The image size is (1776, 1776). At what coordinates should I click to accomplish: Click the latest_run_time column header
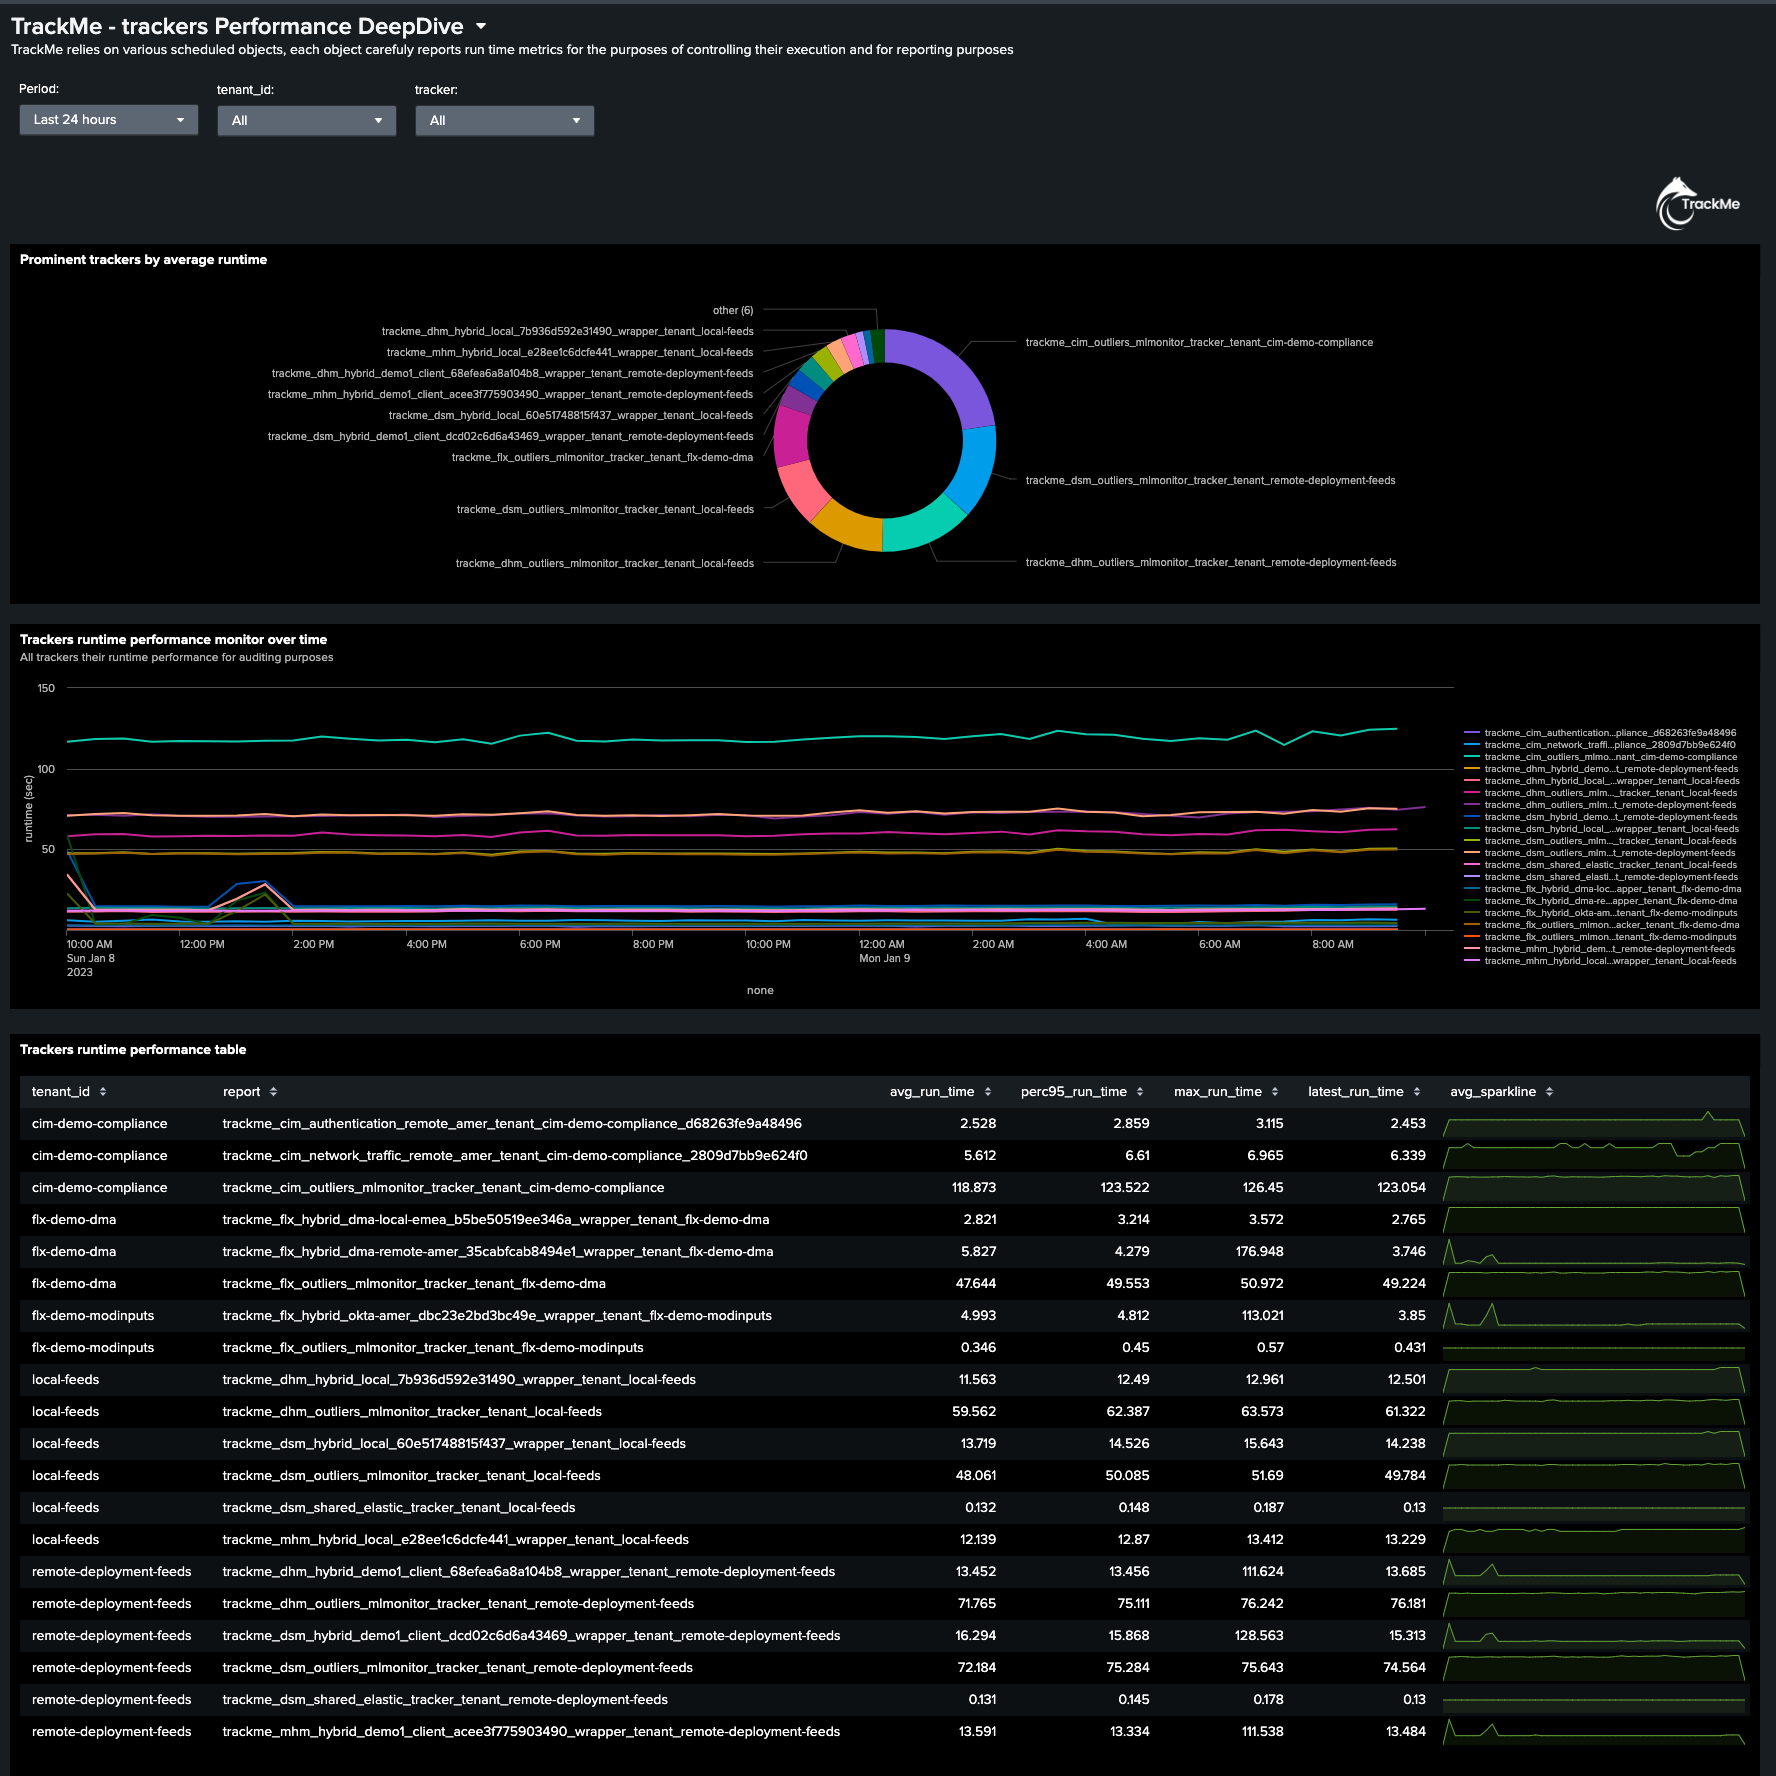[1356, 1092]
